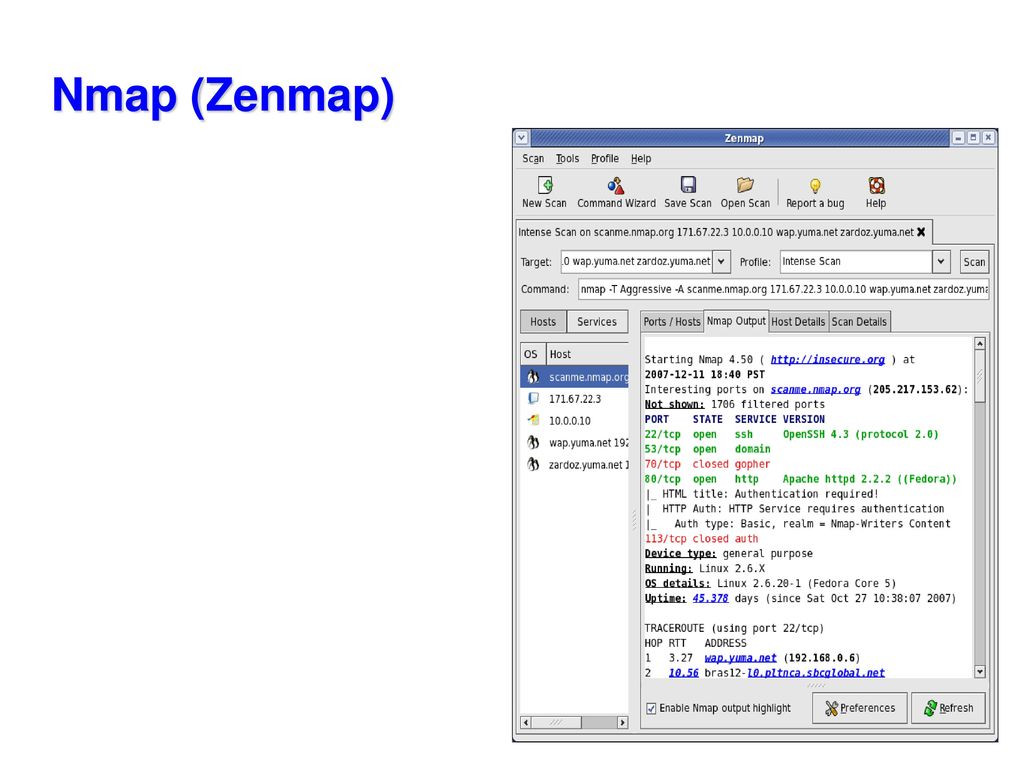
Task: Click the 53/tcp open domain line
Action: 707,449
